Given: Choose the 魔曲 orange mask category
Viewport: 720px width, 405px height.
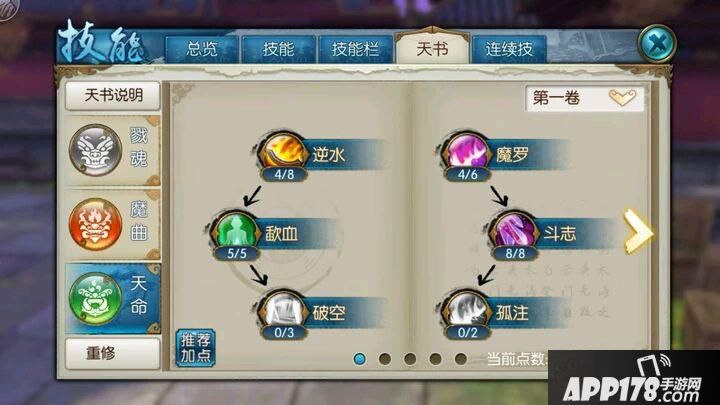Looking at the screenshot, I should (113, 225).
